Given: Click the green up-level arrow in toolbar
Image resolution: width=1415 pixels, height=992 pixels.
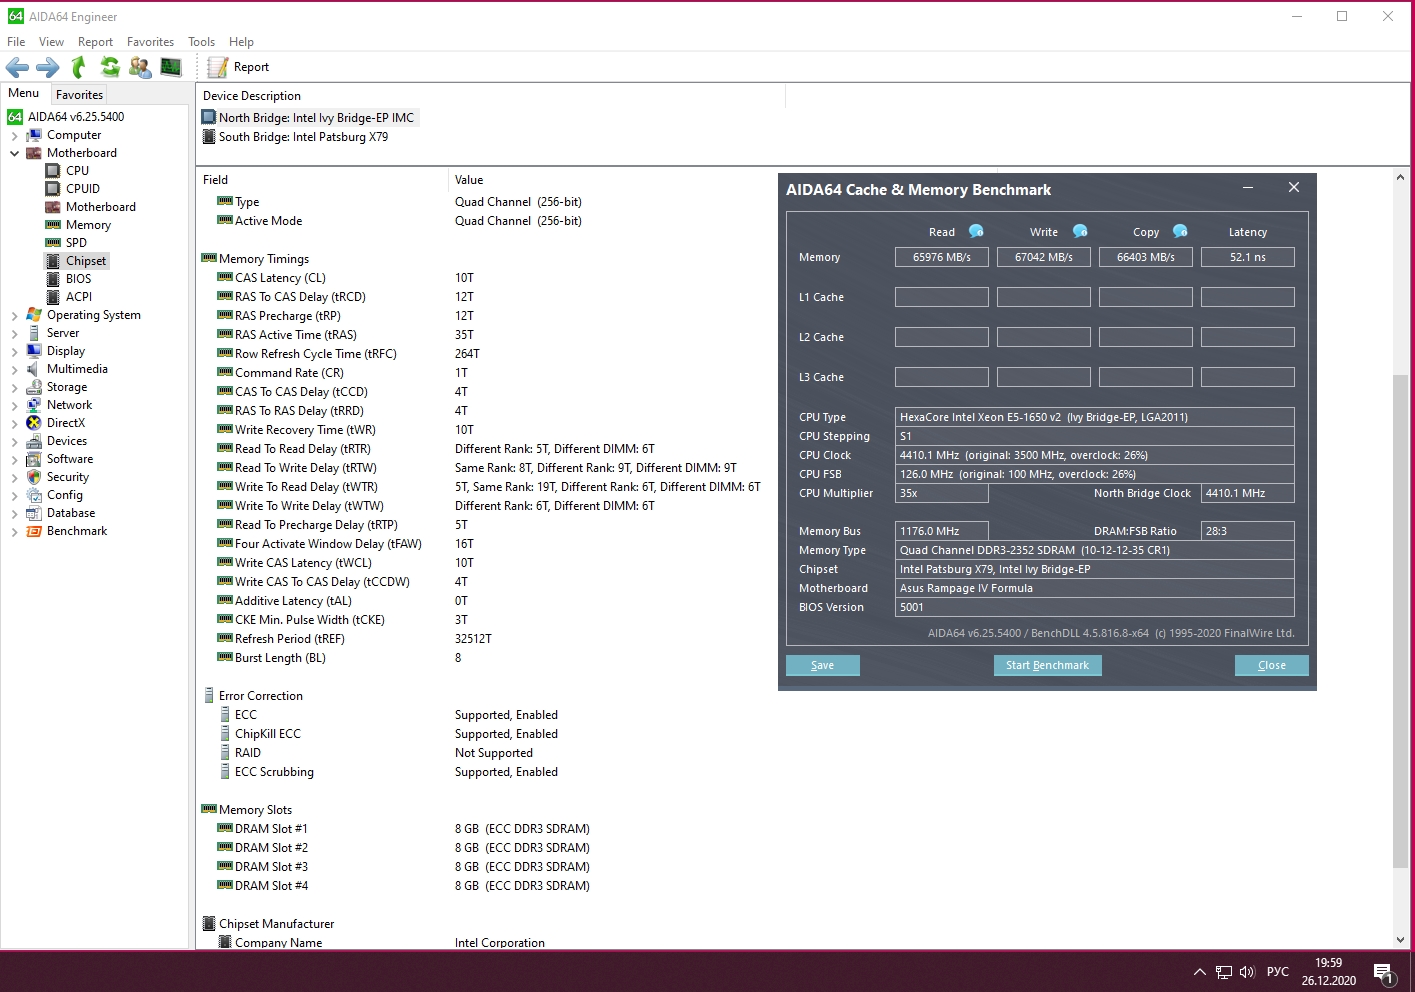Looking at the screenshot, I should pyautogui.click(x=79, y=67).
